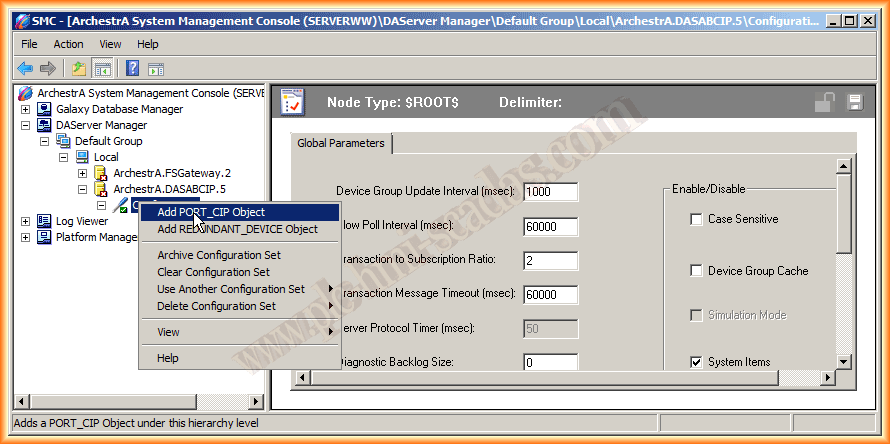Choose Archive Configuration Set menu entry

point(219,255)
